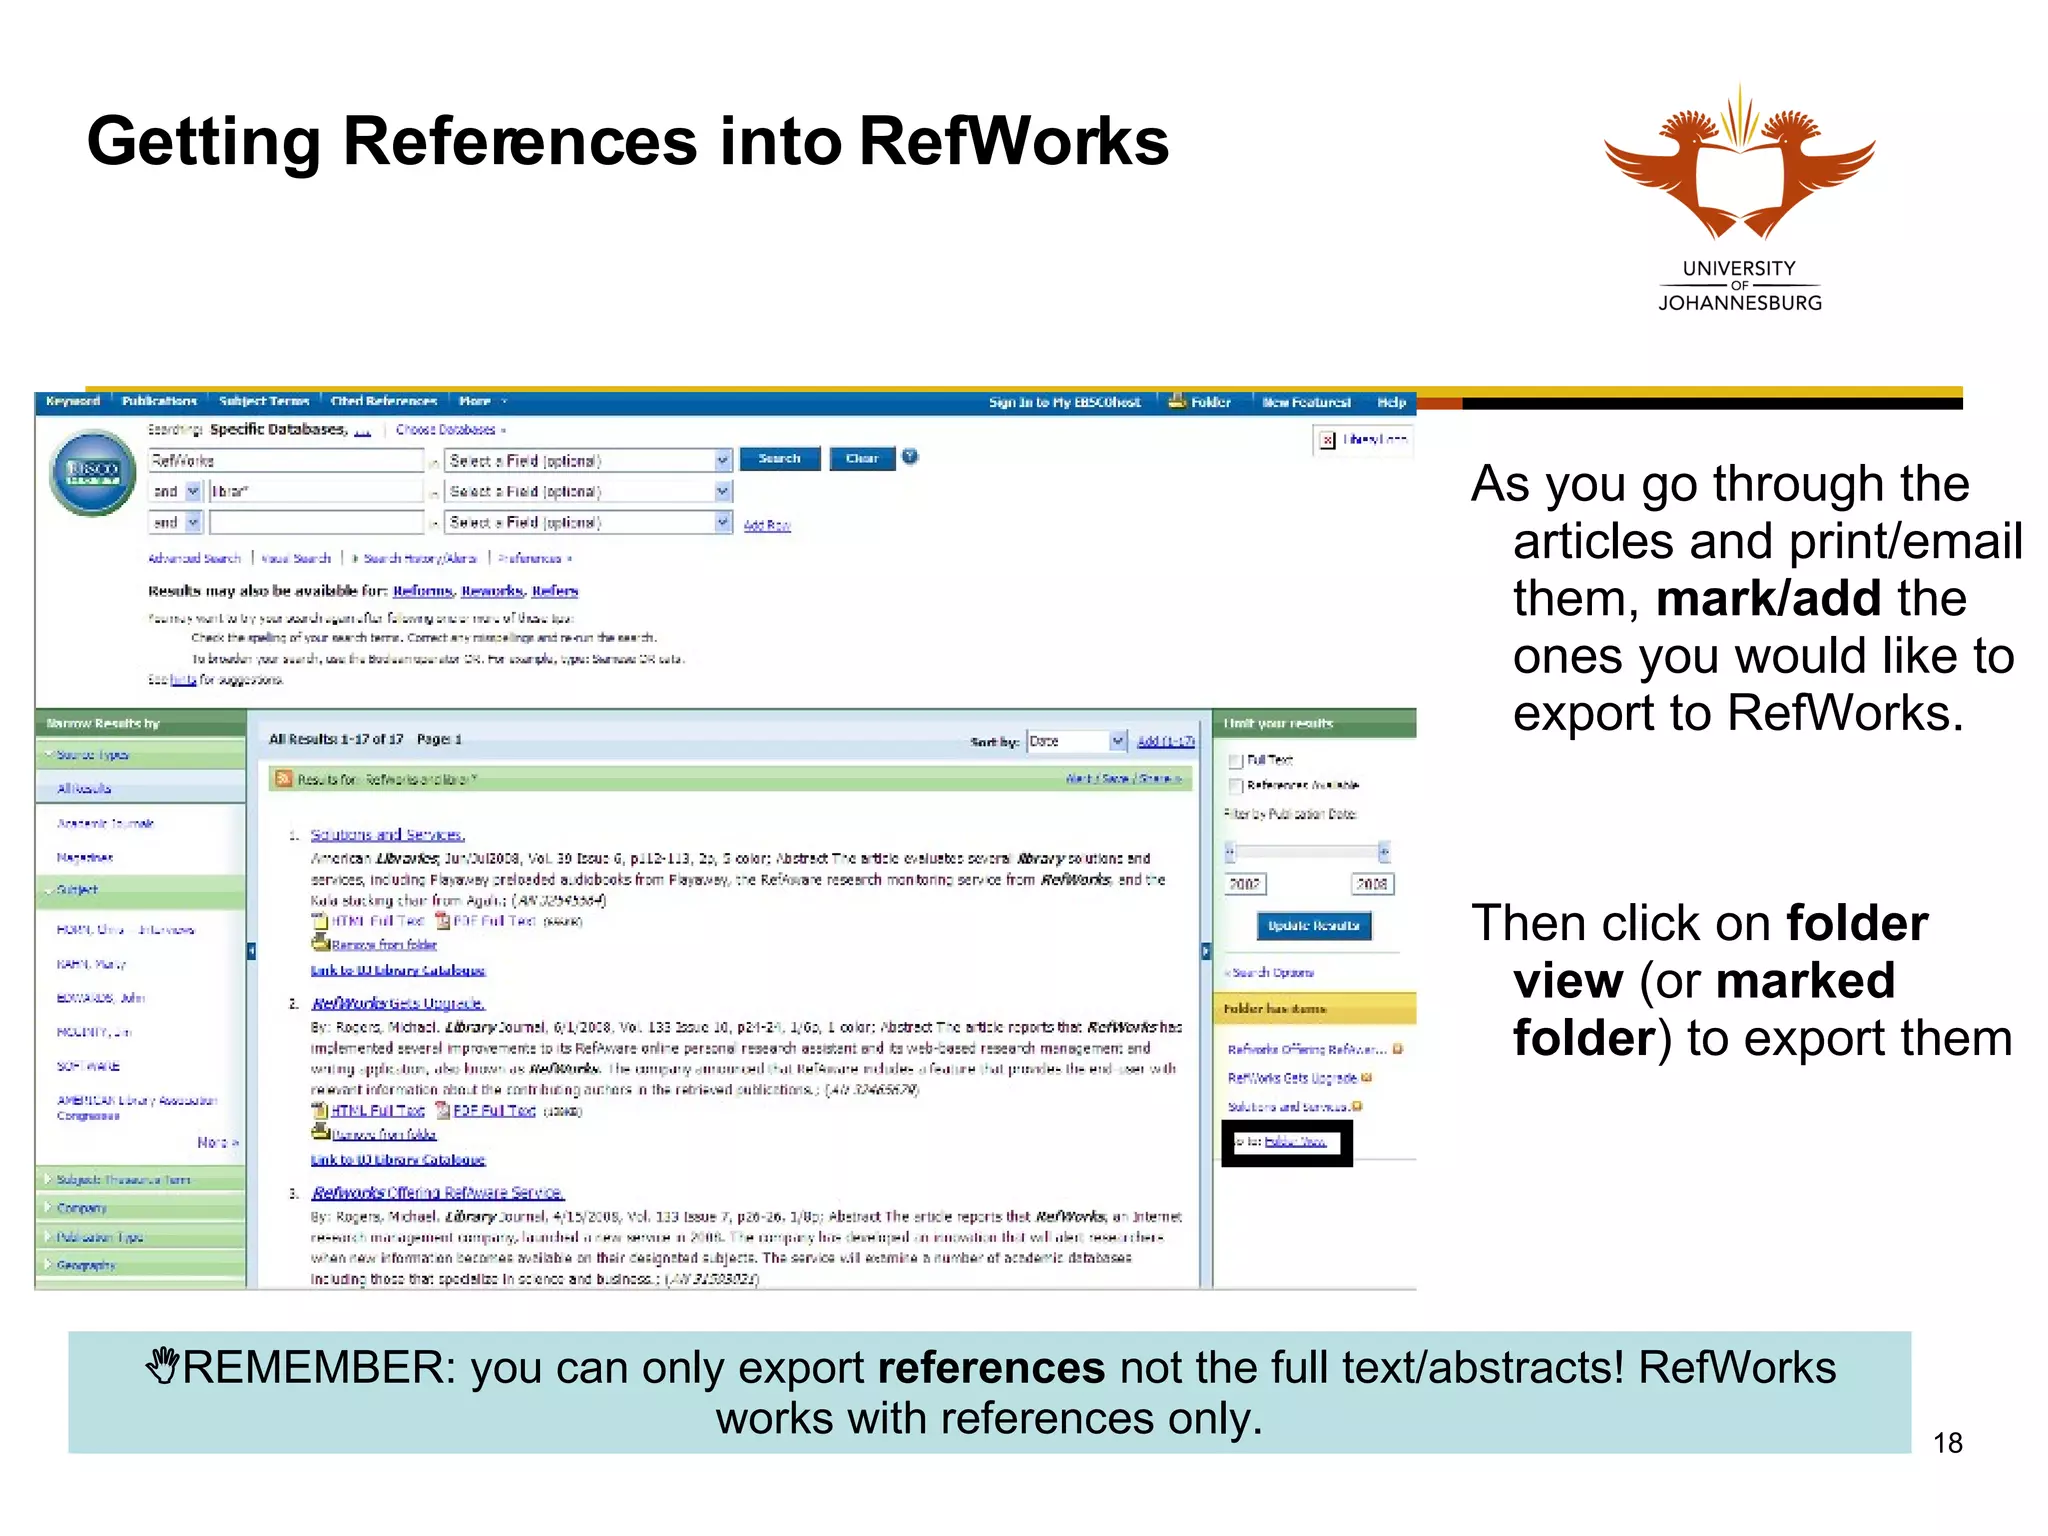Open the Folder View link
This screenshot has height=1536, width=2048.
pyautogui.click(x=1296, y=1142)
